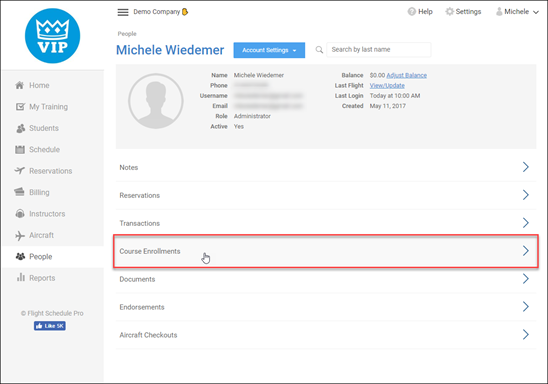
Task: Click the Demo Company name
Action: [x=157, y=12]
